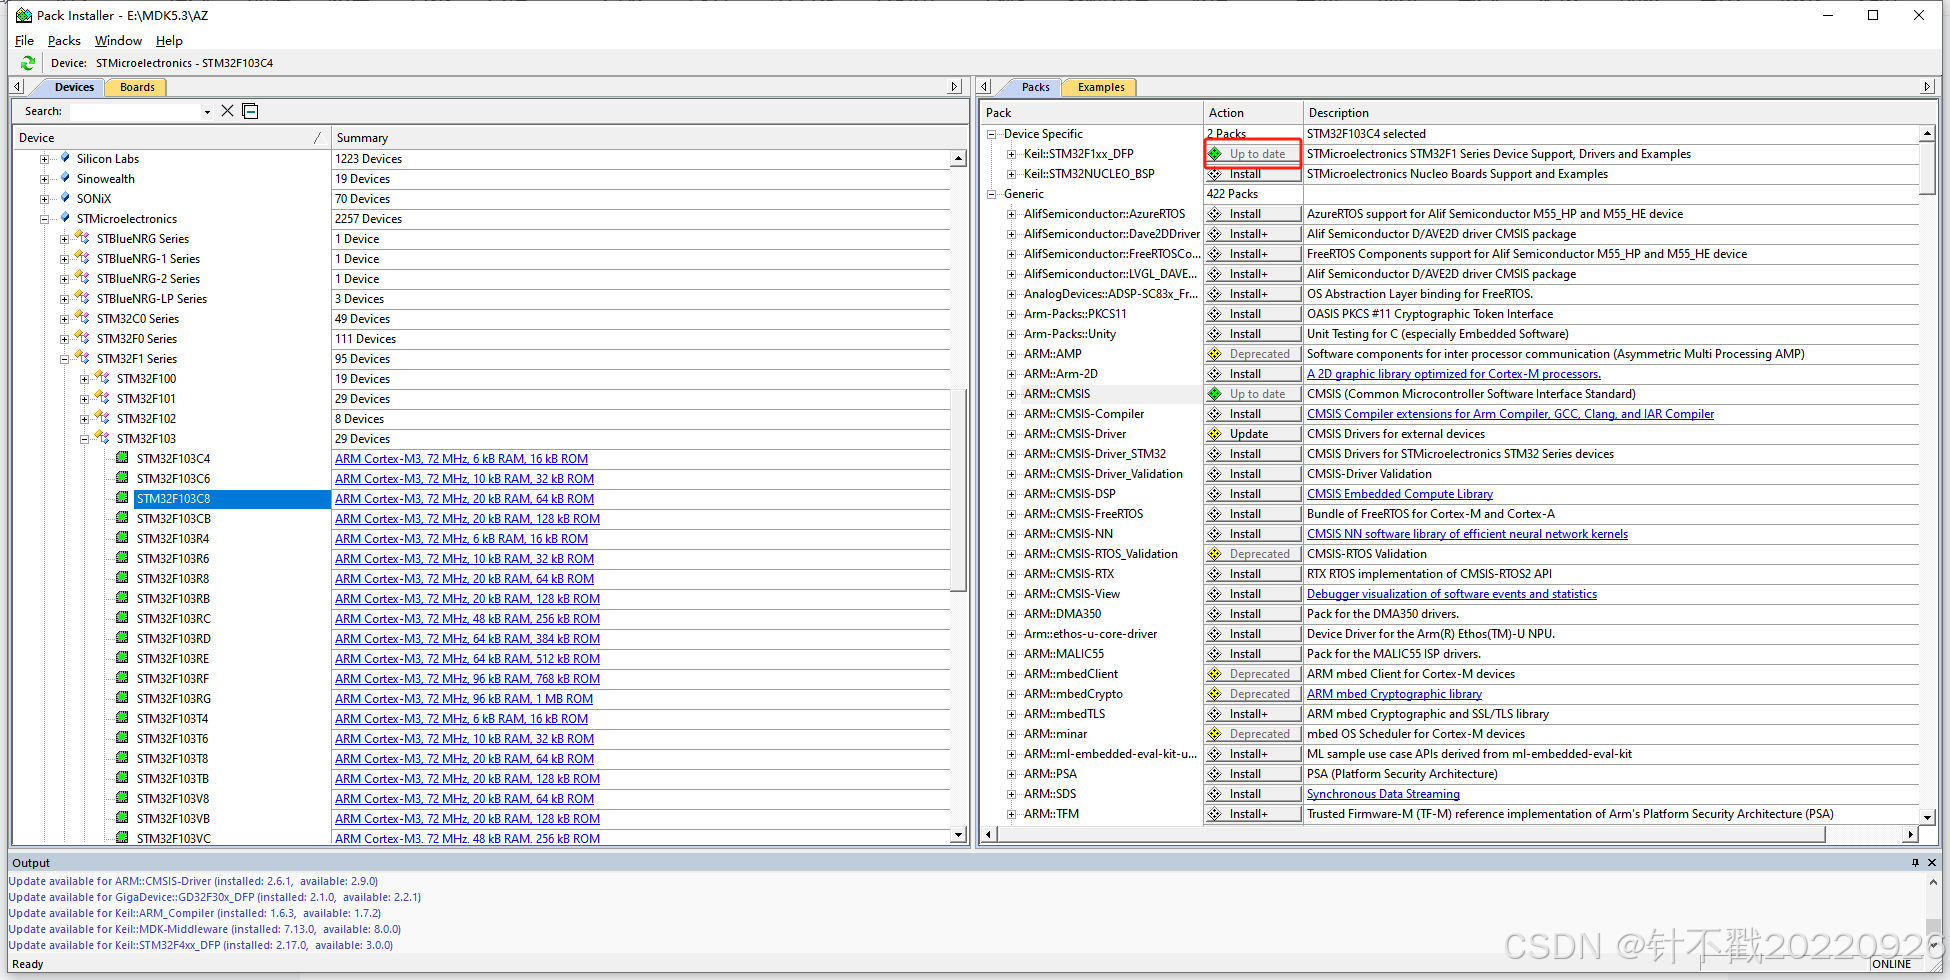Click Install+ for ARM::mbedTLS
1950x980 pixels.
click(1253, 714)
